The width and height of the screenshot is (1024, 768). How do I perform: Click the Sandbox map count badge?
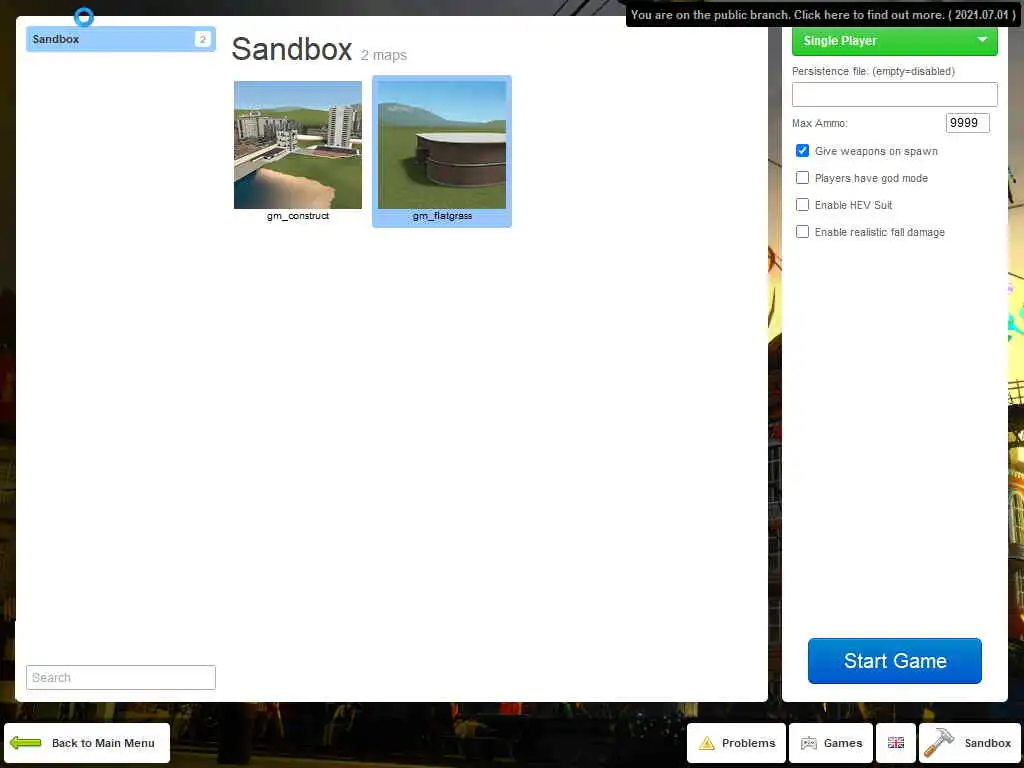(x=202, y=39)
